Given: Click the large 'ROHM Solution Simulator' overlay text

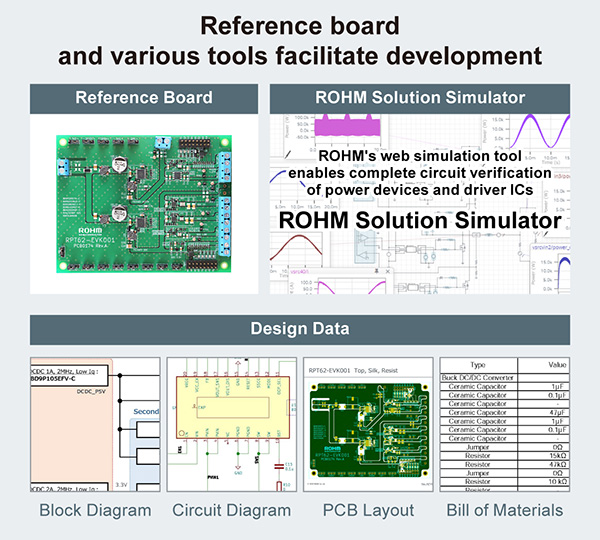Looking at the screenshot, I should [420, 220].
